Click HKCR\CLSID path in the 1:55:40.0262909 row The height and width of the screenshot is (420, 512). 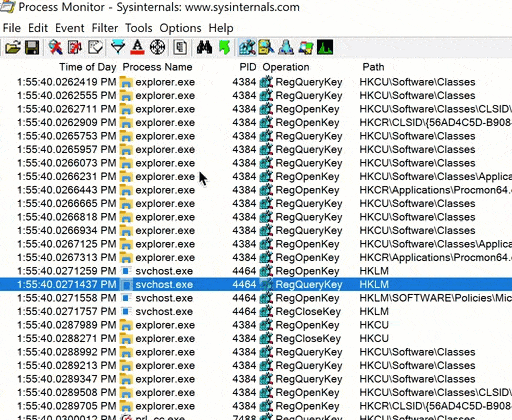click(x=435, y=123)
